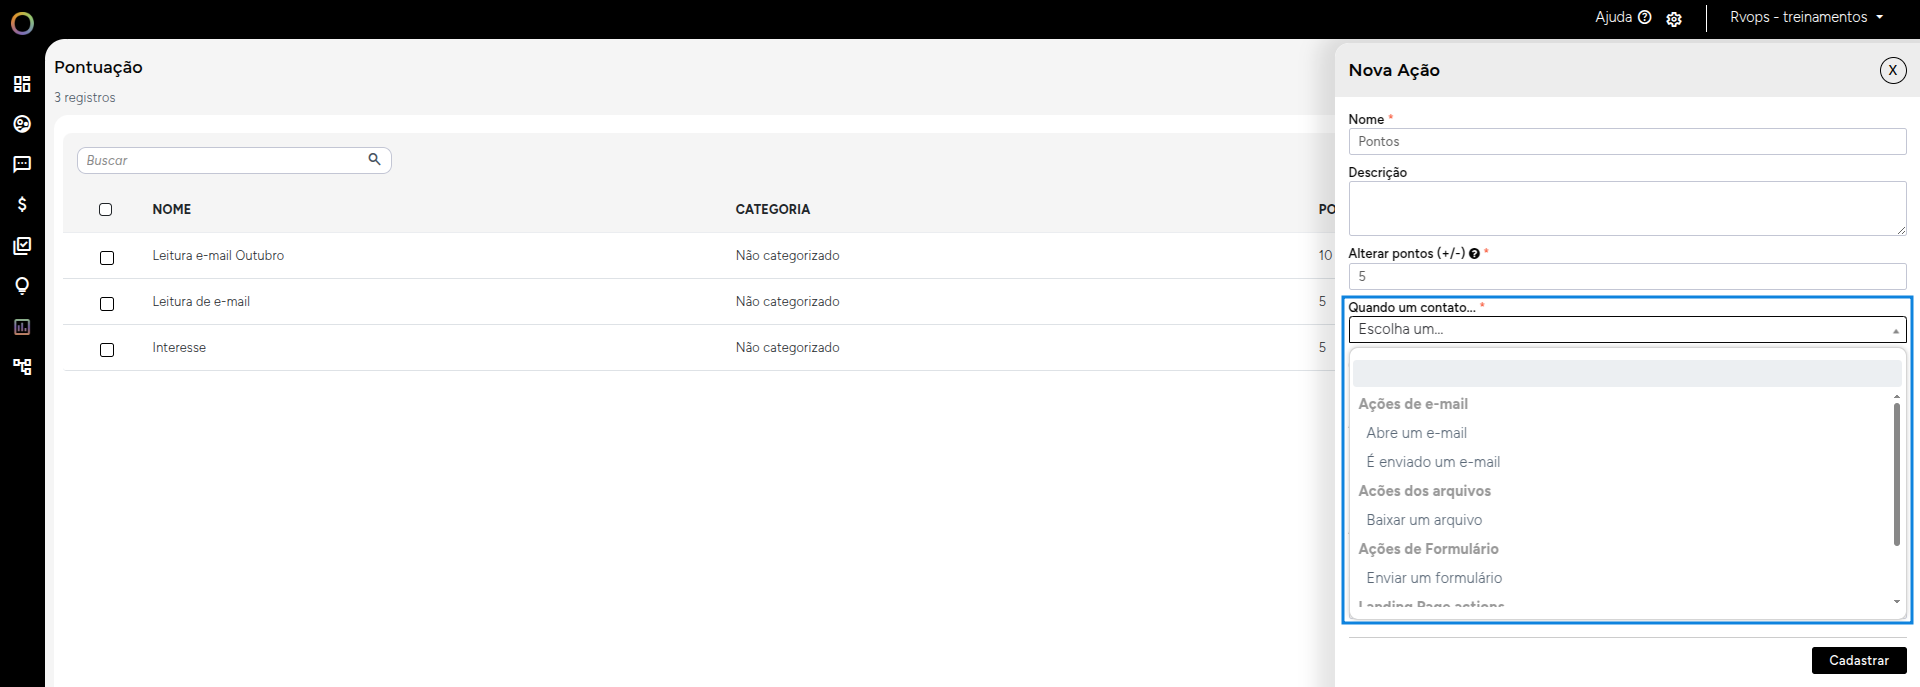Viewport: 1920px width, 687px height.
Task: Click the contacts face icon in sidebar
Action: (x=22, y=124)
